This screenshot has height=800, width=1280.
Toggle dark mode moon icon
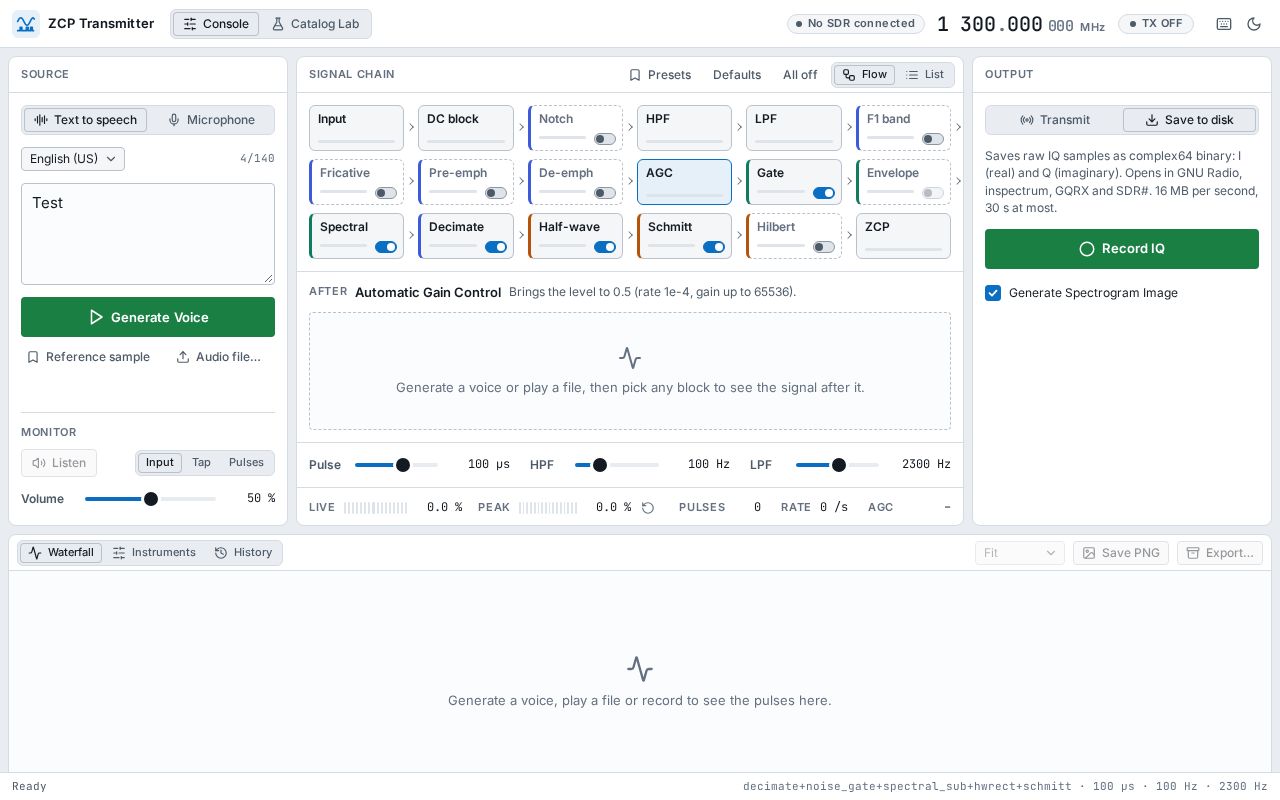[1254, 24]
